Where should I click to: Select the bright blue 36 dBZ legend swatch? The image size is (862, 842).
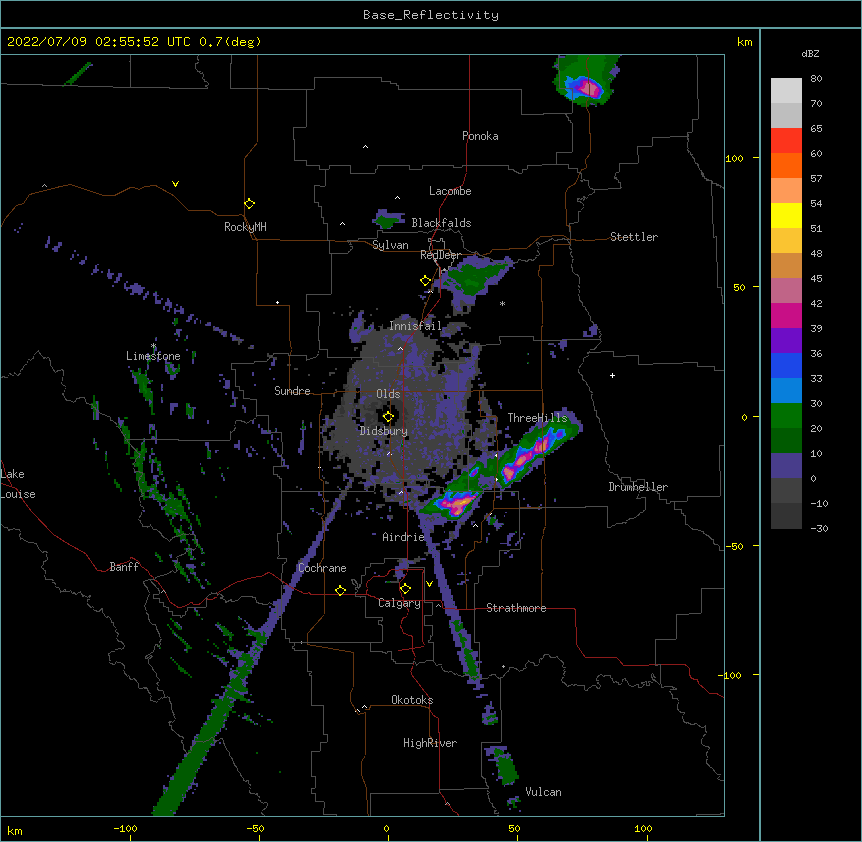[786, 365]
